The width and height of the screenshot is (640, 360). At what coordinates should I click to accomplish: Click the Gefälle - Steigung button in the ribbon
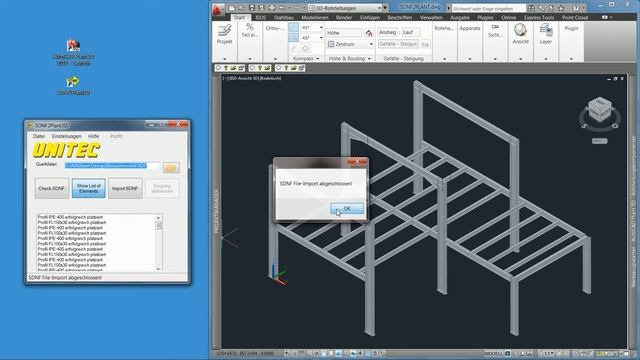pyautogui.click(x=398, y=44)
